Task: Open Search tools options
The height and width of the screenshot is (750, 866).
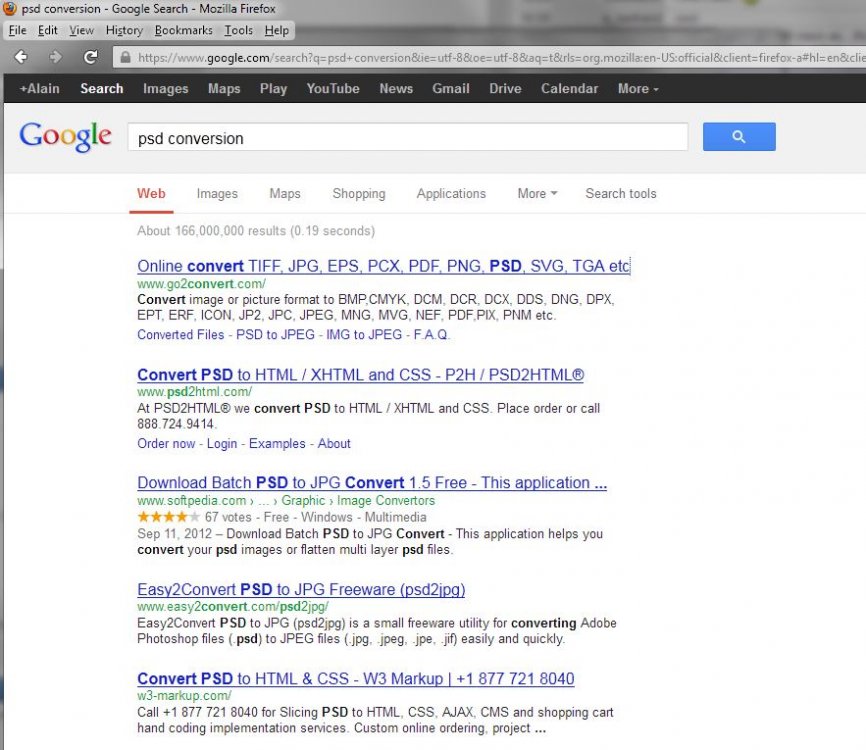Action: (x=620, y=193)
